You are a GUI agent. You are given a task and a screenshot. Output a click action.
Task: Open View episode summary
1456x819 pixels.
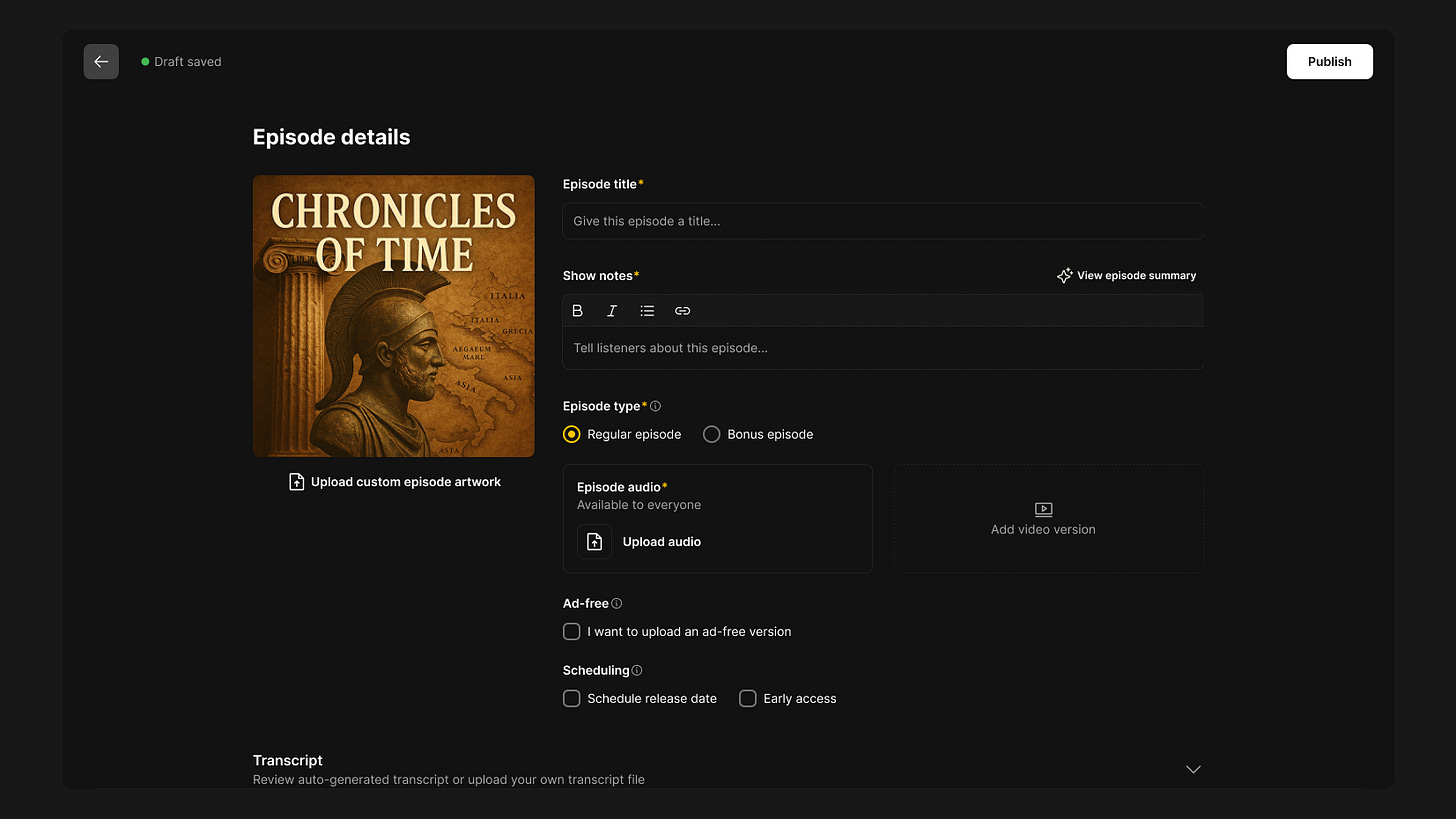[1127, 276]
